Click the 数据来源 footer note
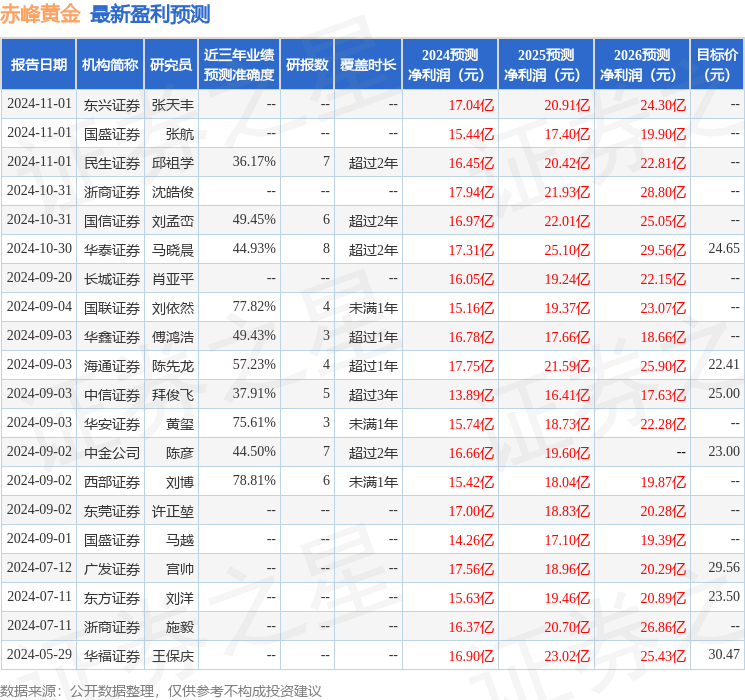This screenshot has height=700, width=745. [161, 691]
